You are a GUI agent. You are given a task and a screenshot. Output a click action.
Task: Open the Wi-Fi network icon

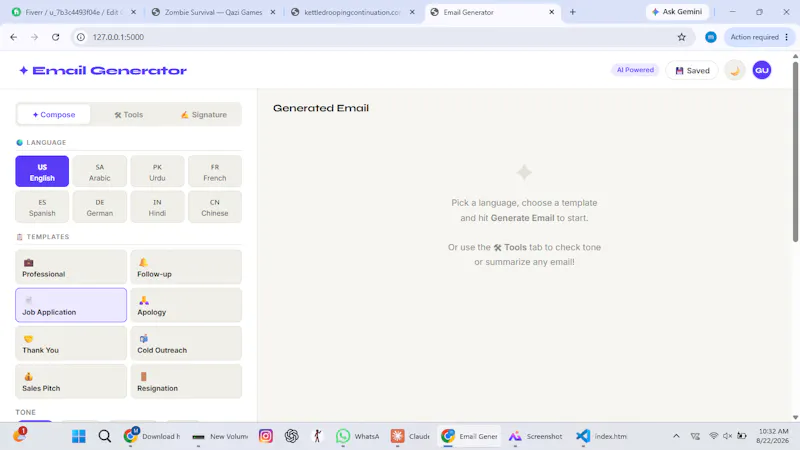click(713, 436)
